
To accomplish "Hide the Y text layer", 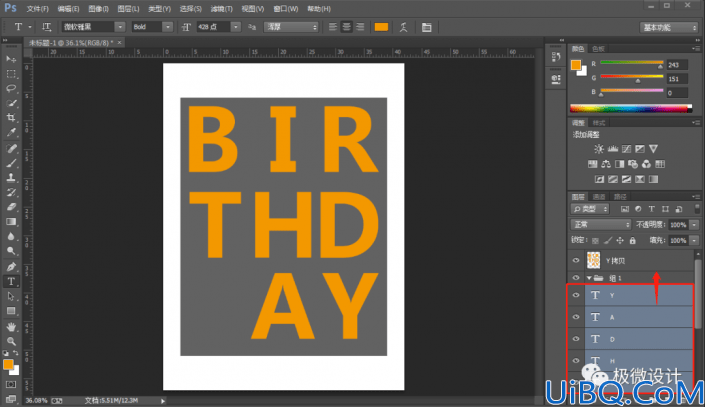I will (576, 295).
